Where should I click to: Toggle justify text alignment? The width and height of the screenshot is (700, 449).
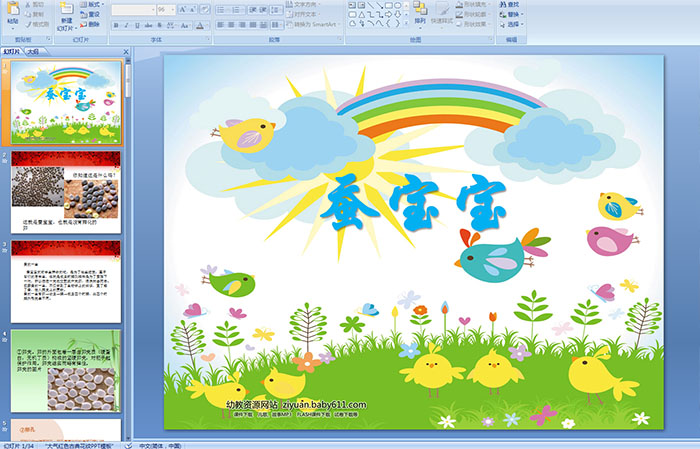coord(253,25)
